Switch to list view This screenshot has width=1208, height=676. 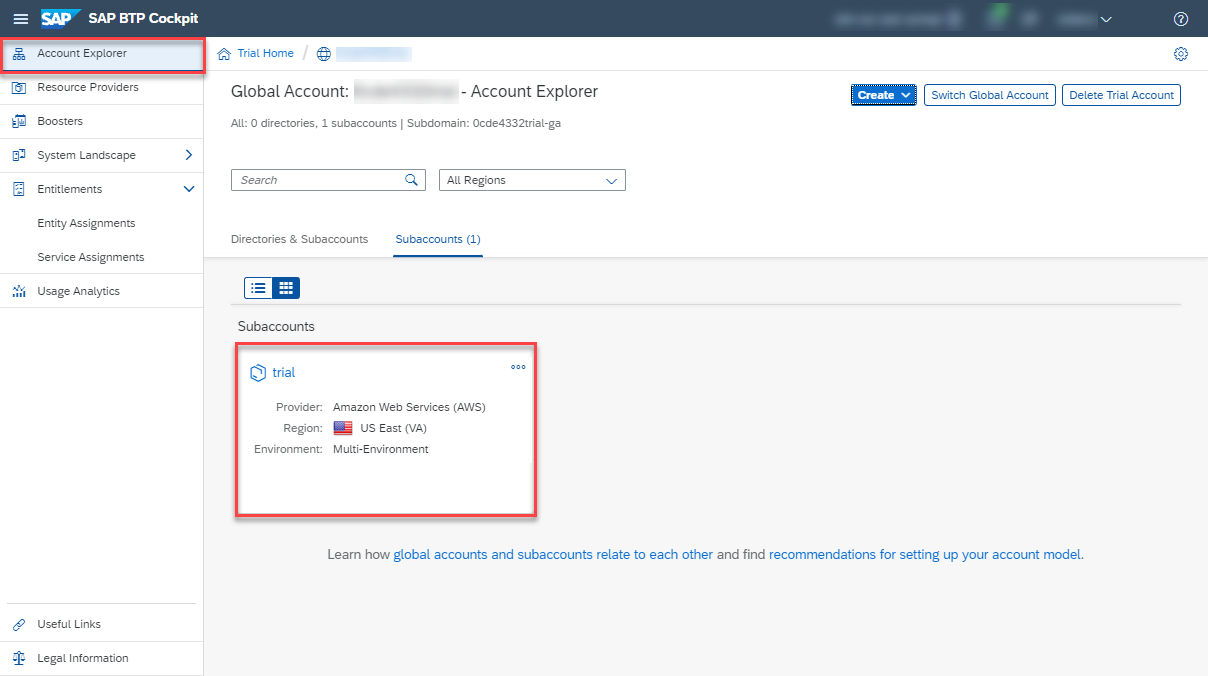point(258,288)
